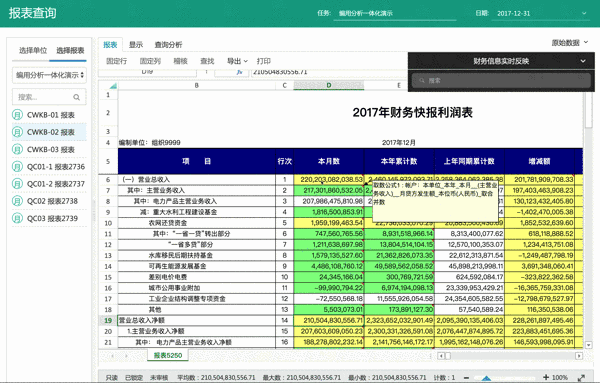
Task: Expand the 原始数据 dropdown
Action: 569,42
